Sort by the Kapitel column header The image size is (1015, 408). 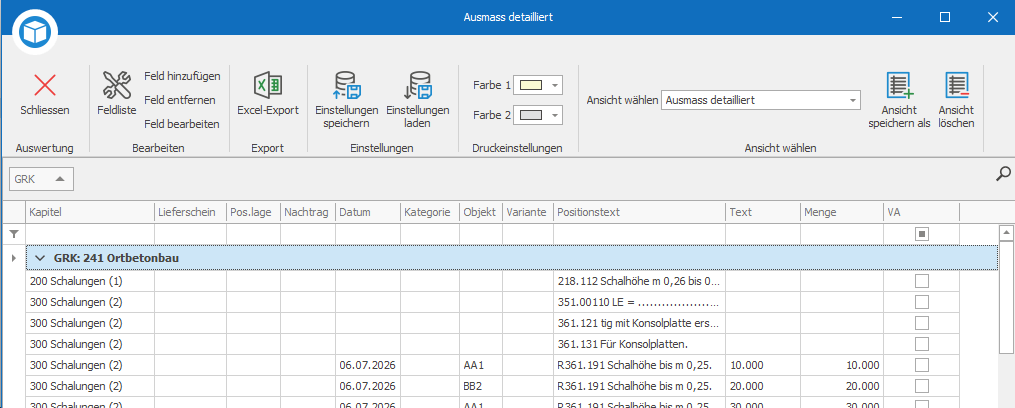(90, 212)
